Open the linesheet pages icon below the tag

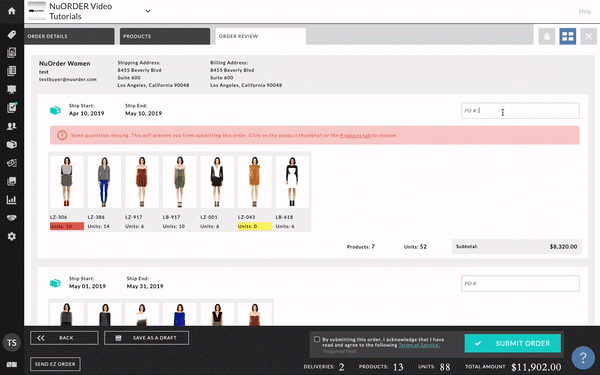pyautogui.click(x=11, y=52)
